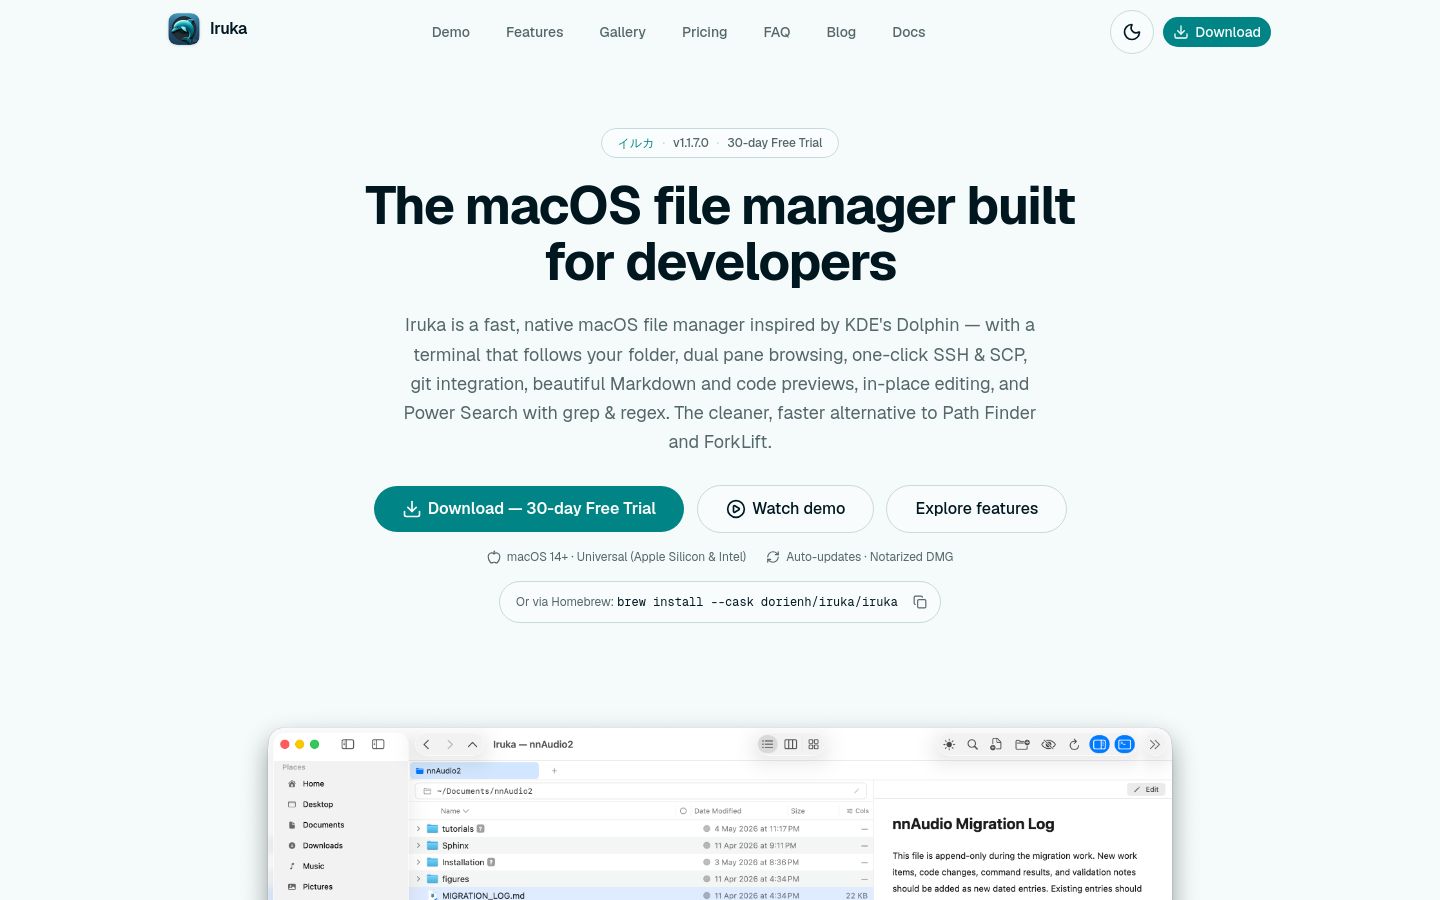Click the new file icon in the app toolbar
1440x900 pixels.
coord(996,744)
